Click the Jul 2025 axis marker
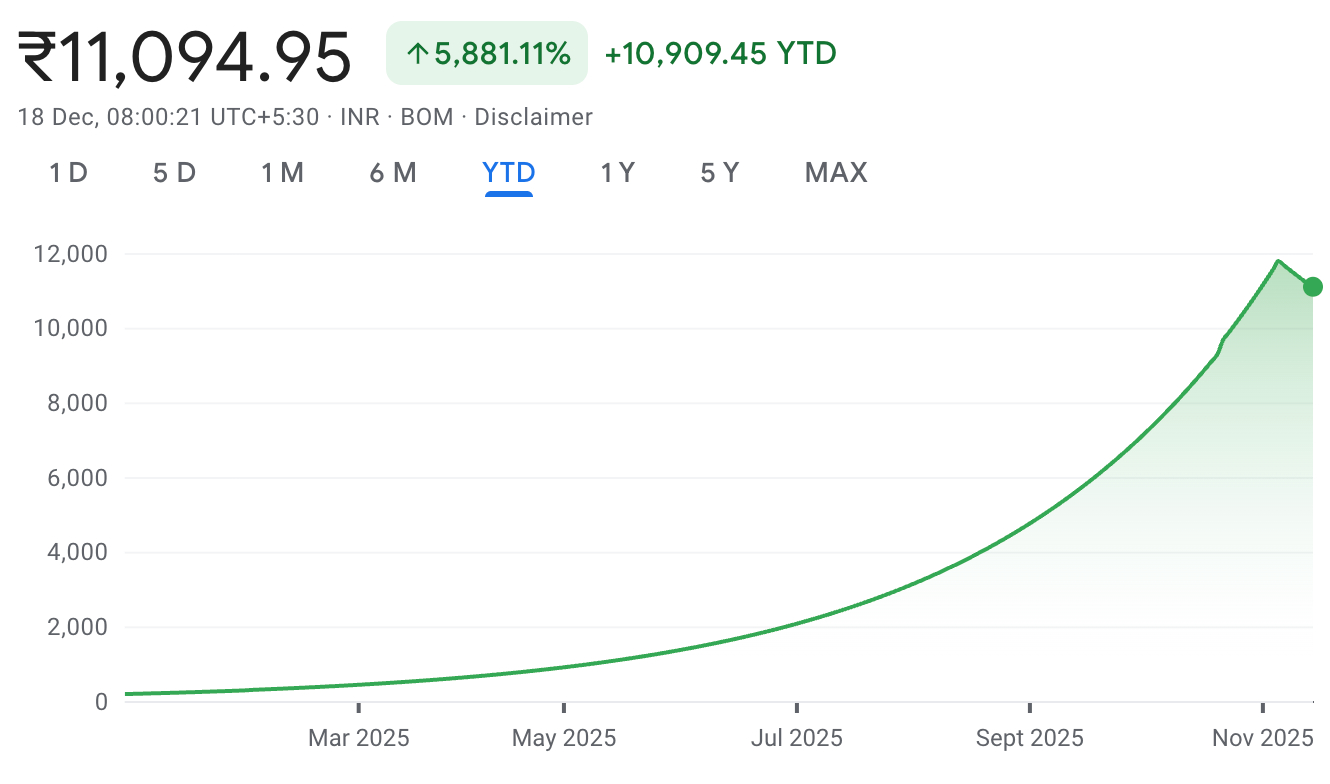The height and width of the screenshot is (784, 1330). click(797, 738)
